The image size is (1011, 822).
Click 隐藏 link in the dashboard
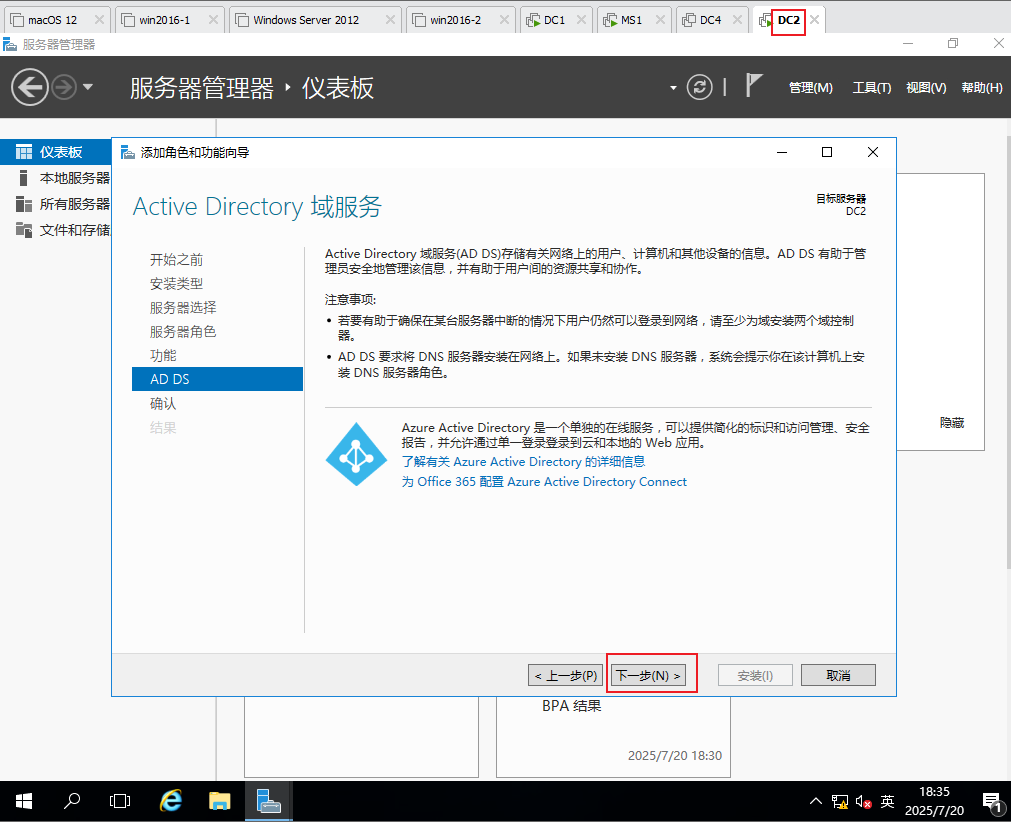click(952, 422)
